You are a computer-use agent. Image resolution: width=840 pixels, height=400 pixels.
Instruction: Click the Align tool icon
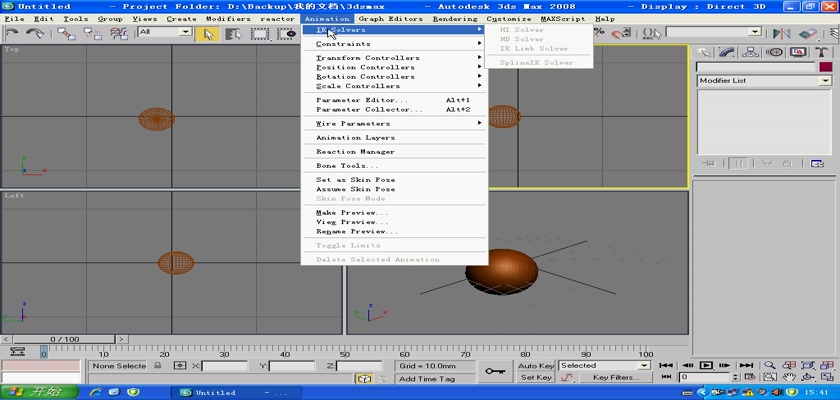(807, 33)
